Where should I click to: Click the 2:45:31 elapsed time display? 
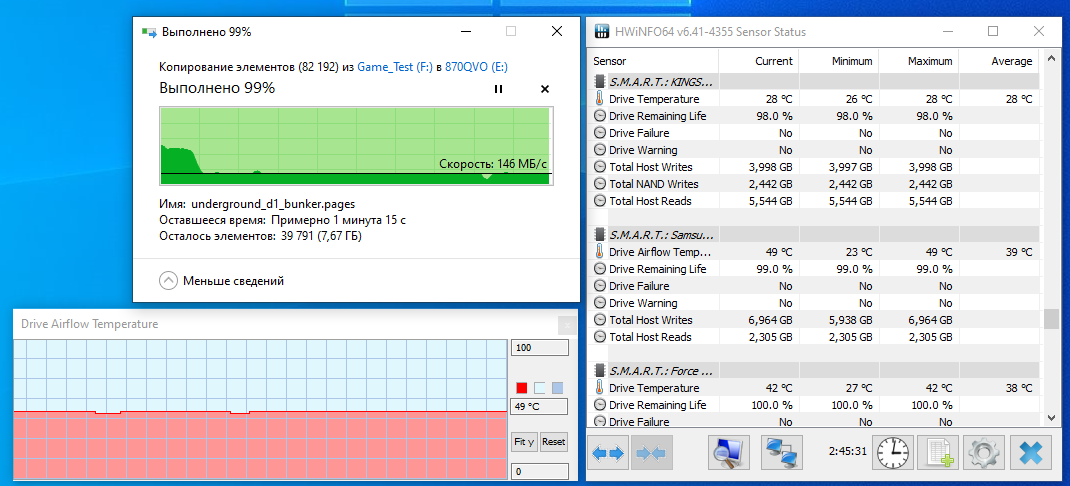pos(848,451)
